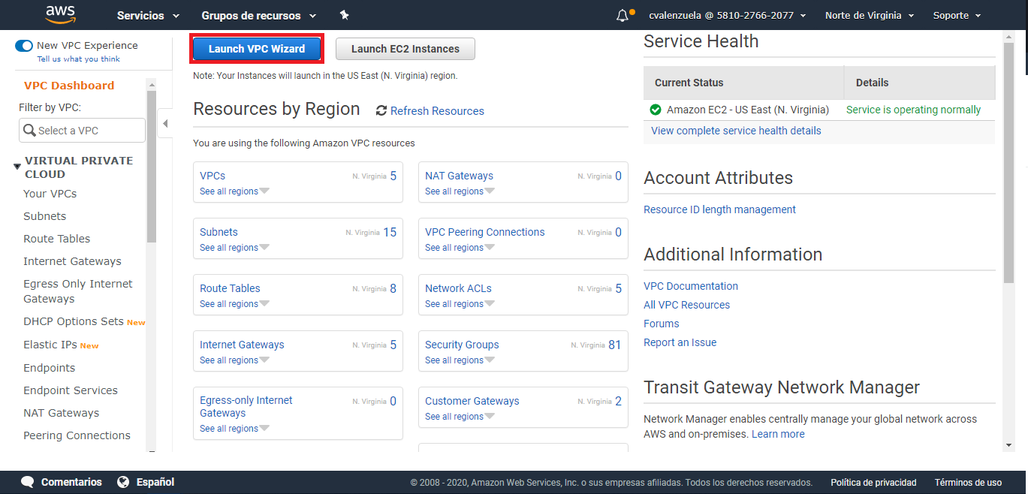Go to Subnets in sidebar
1028x494 pixels.
tap(45, 216)
